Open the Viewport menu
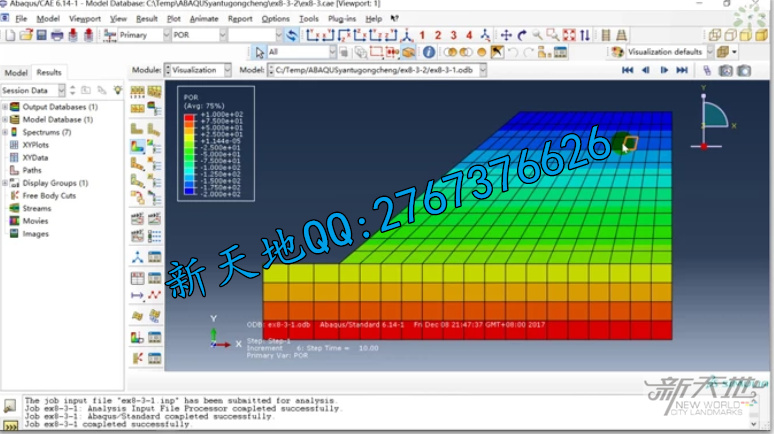 84,19
